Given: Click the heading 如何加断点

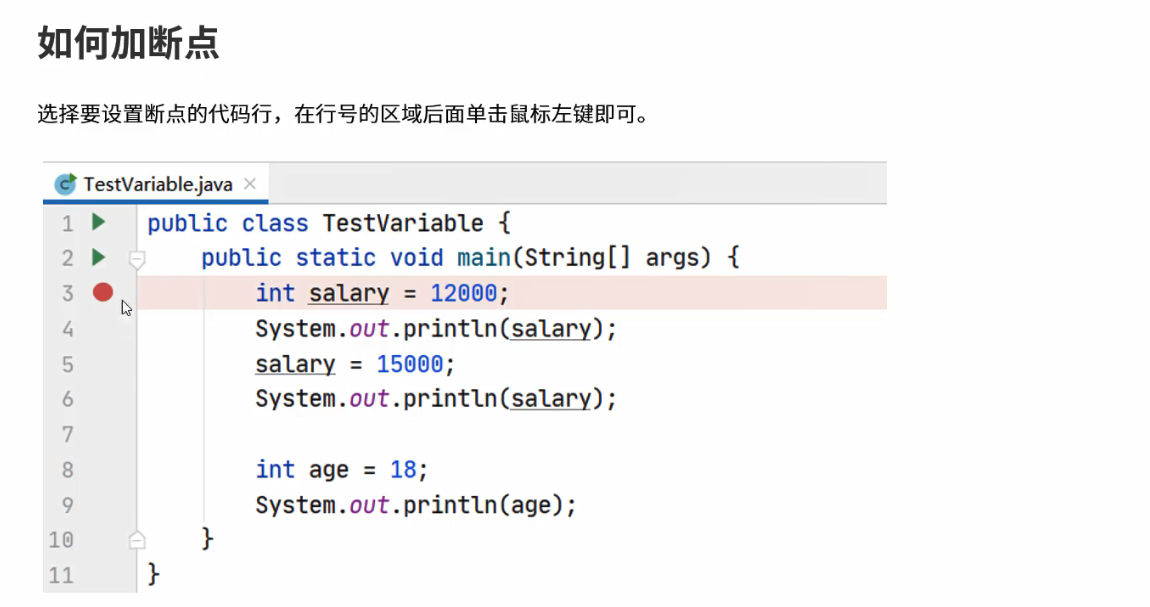Looking at the screenshot, I should [128, 43].
